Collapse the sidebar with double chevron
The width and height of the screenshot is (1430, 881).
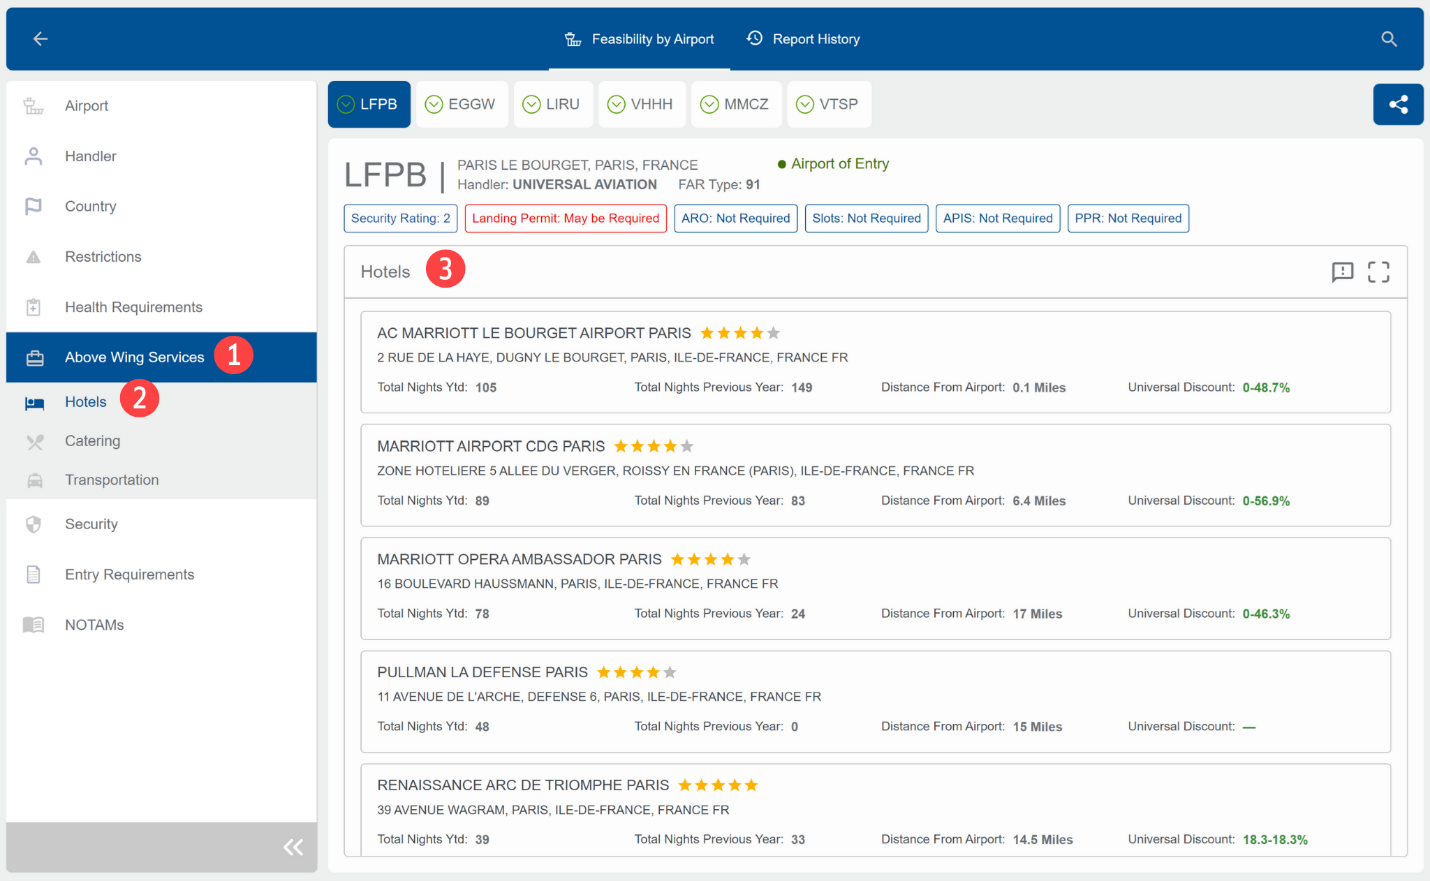tap(293, 848)
